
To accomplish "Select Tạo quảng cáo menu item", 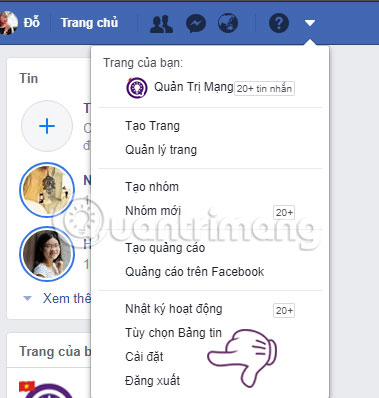I will click(165, 248).
